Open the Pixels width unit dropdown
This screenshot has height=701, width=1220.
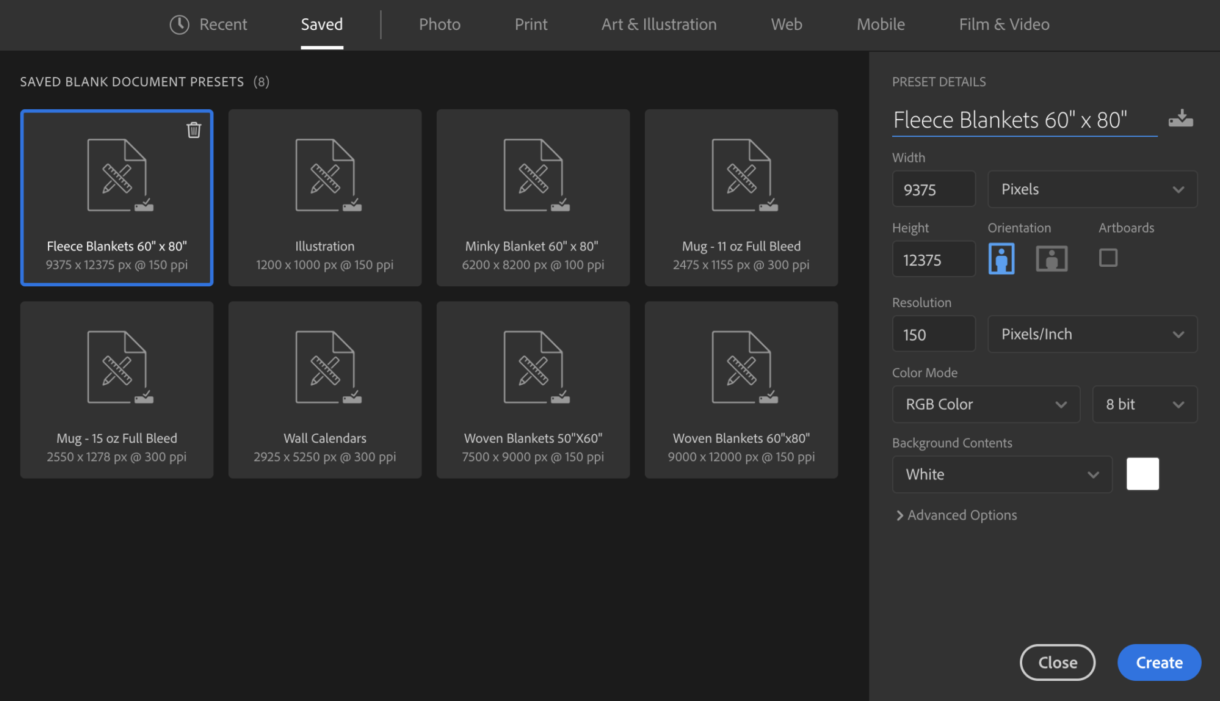pos(1092,189)
